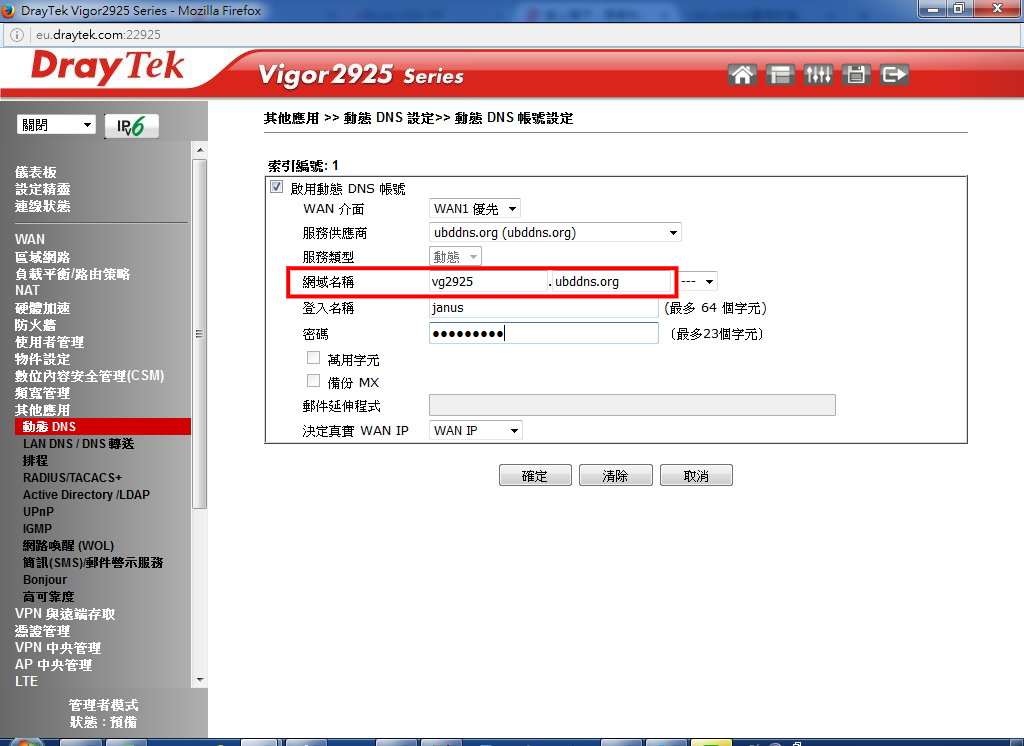Open the sliders settings icon in the header
The width and height of the screenshot is (1024, 746).
(818, 75)
